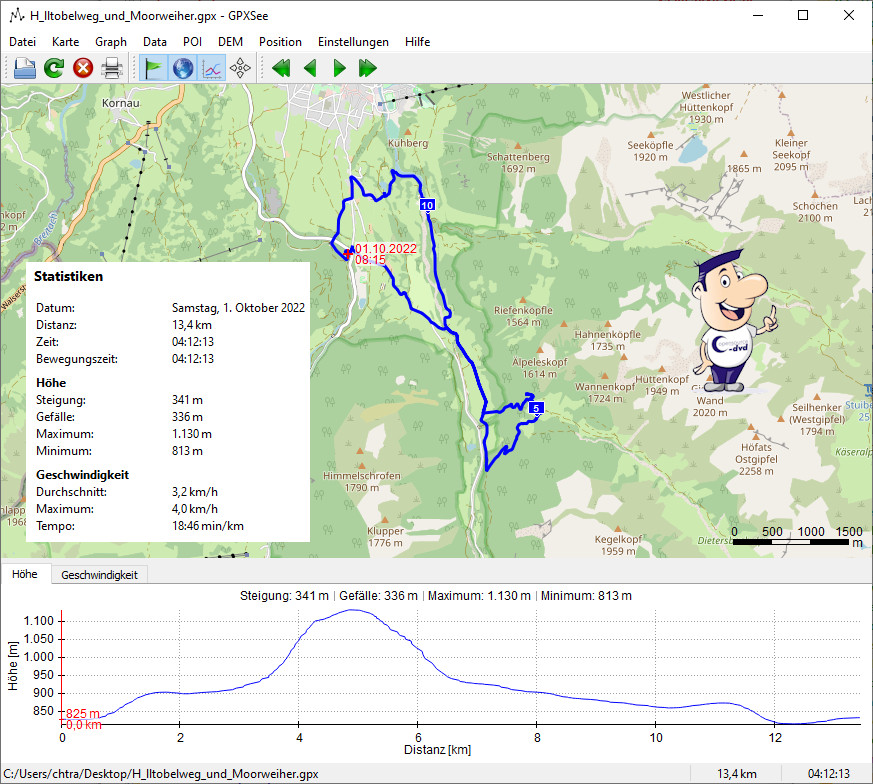The width and height of the screenshot is (873, 784).
Task: Open the Datei menu
Action: tap(22, 42)
